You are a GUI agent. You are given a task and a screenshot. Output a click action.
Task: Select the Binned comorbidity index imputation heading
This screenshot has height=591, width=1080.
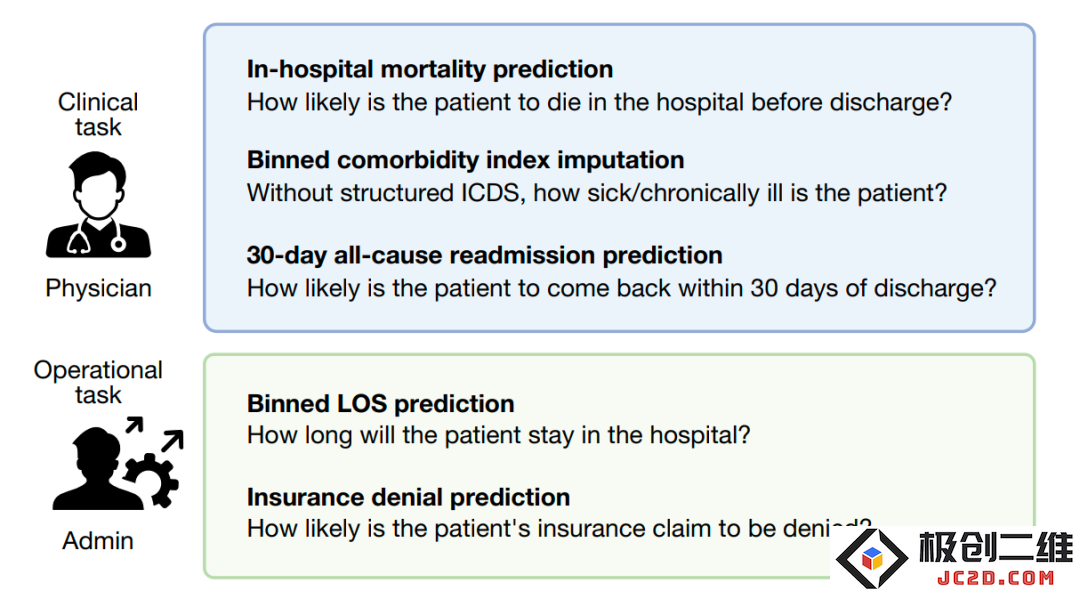466,160
